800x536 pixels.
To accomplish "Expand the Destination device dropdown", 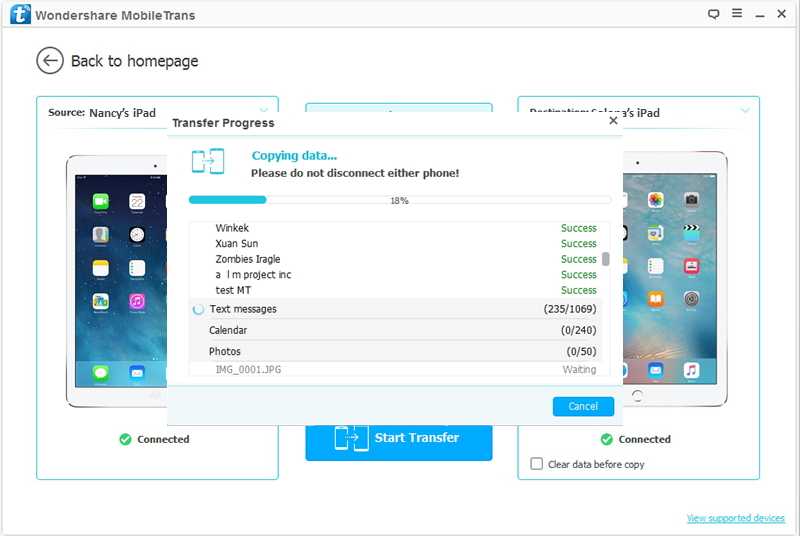I will pyautogui.click(x=745, y=111).
